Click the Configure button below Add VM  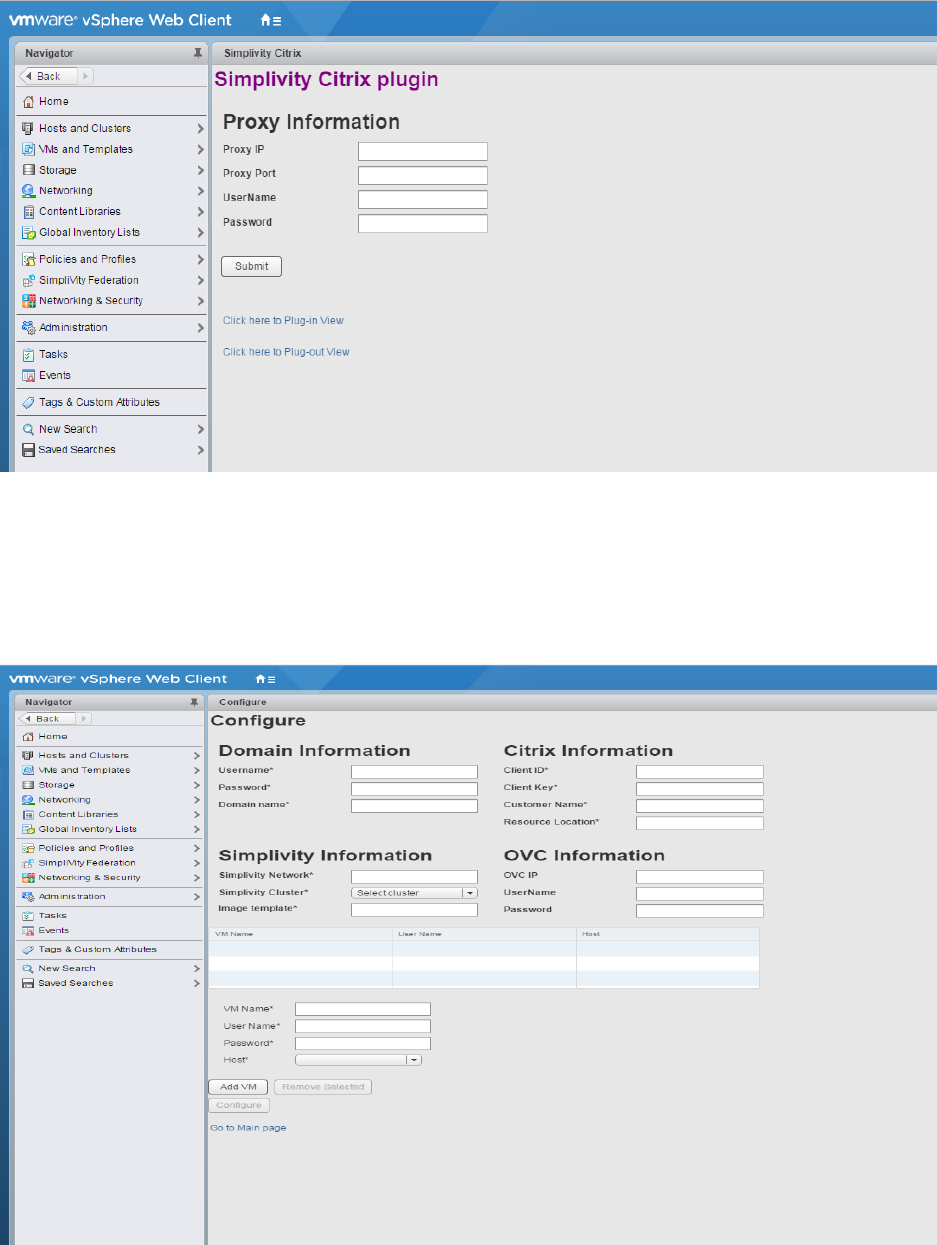(238, 1105)
